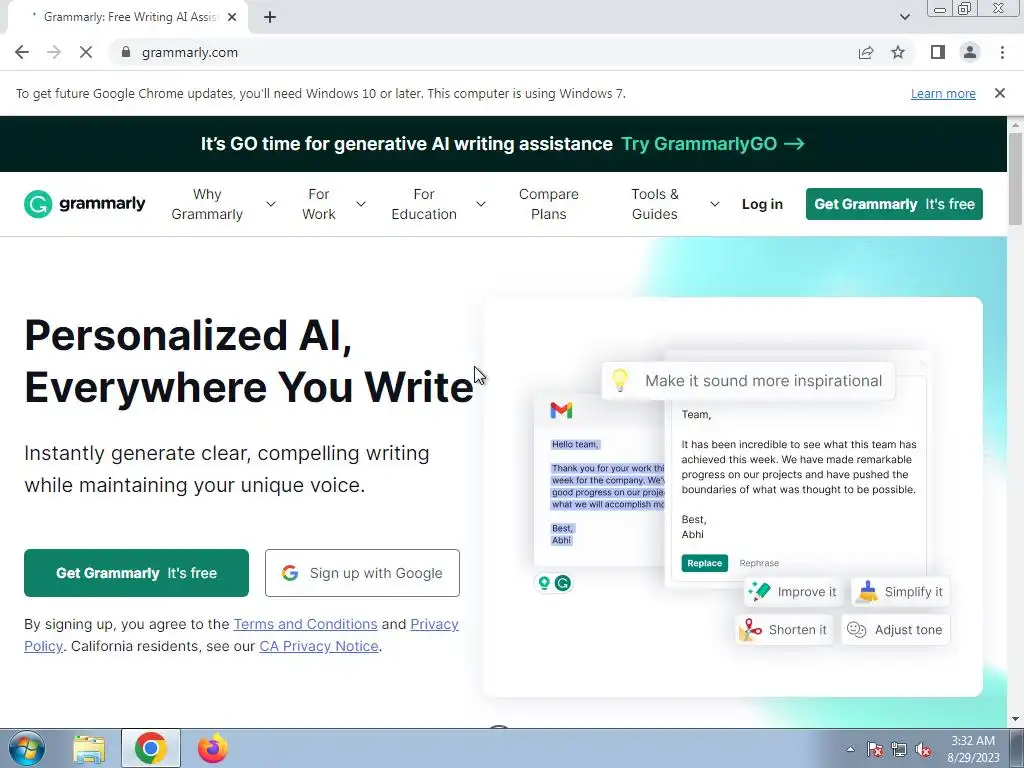Open a new tab with the plus button
This screenshot has width=1024, height=768.
[x=270, y=17]
